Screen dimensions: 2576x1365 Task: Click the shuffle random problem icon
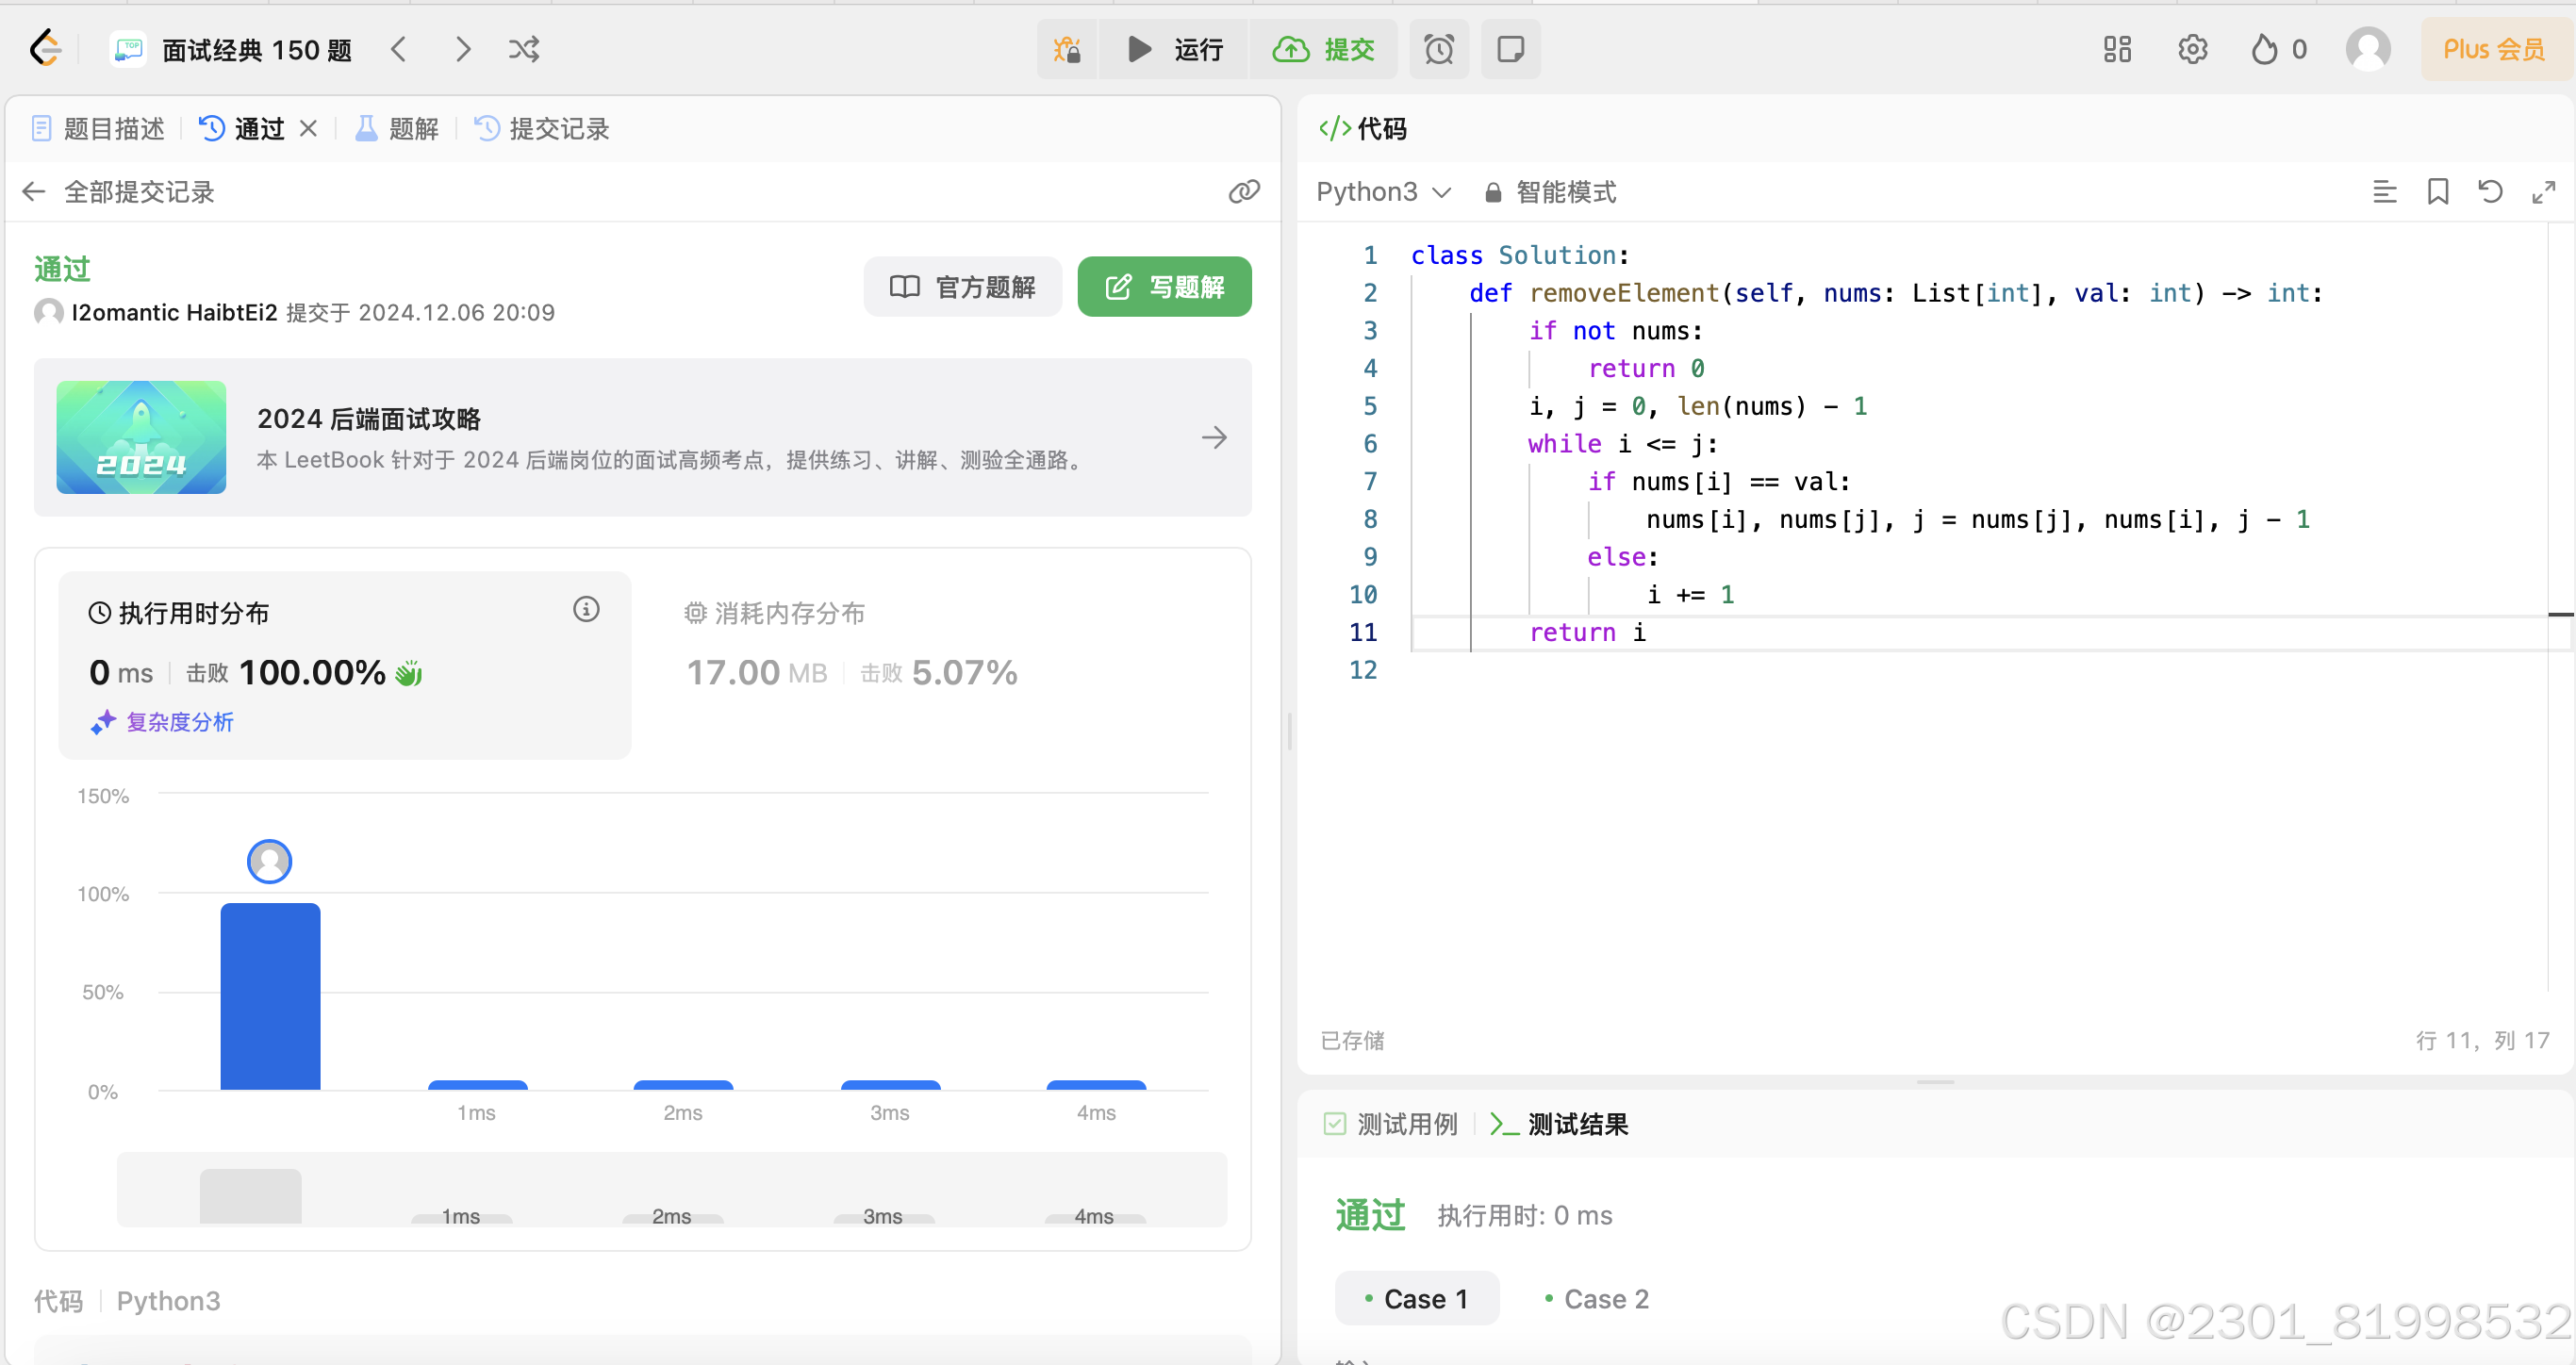524,49
